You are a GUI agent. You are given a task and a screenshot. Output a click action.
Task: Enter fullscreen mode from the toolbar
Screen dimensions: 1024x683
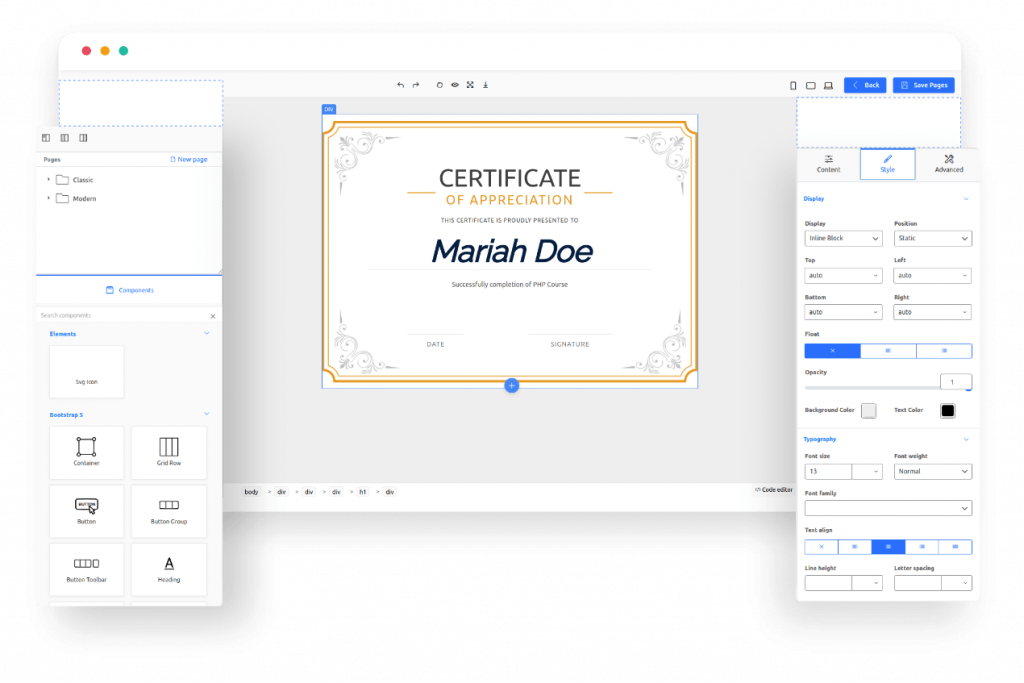[469, 85]
